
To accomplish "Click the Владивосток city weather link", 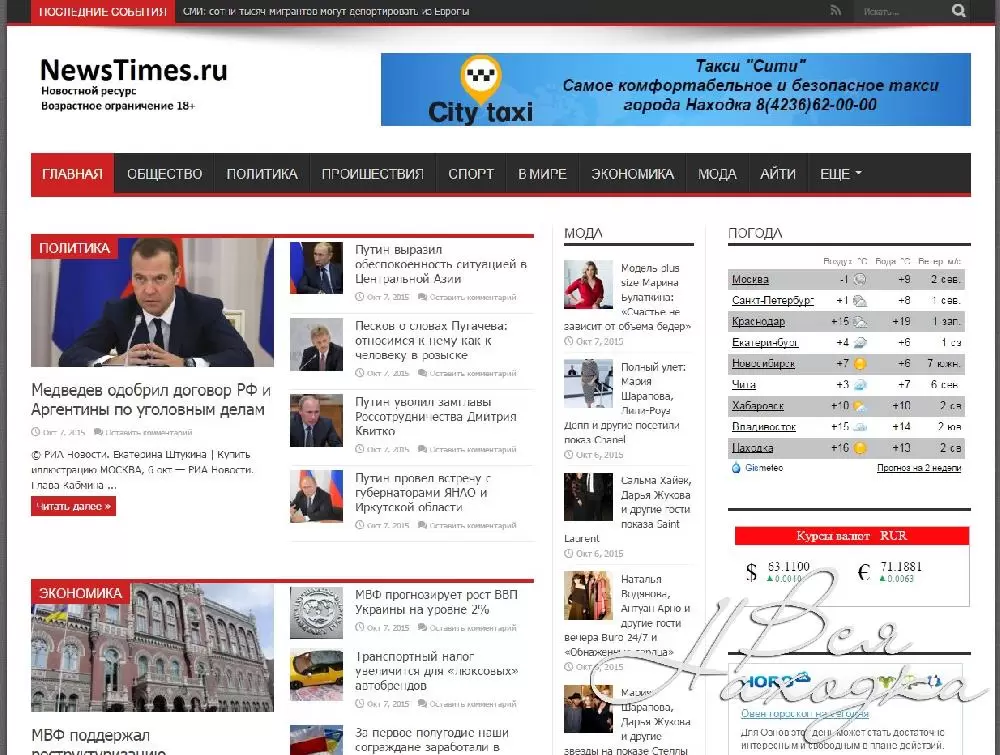I will tap(764, 427).
